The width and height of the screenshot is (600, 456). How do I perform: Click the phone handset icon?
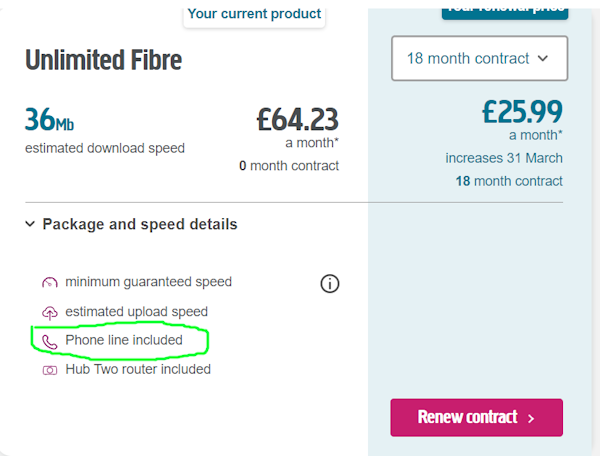[50, 341]
